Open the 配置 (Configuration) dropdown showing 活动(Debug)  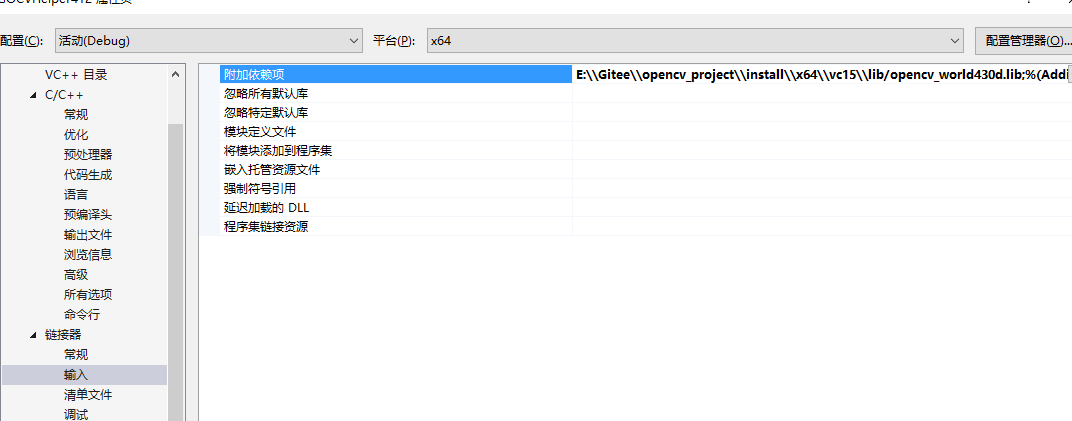coord(209,41)
